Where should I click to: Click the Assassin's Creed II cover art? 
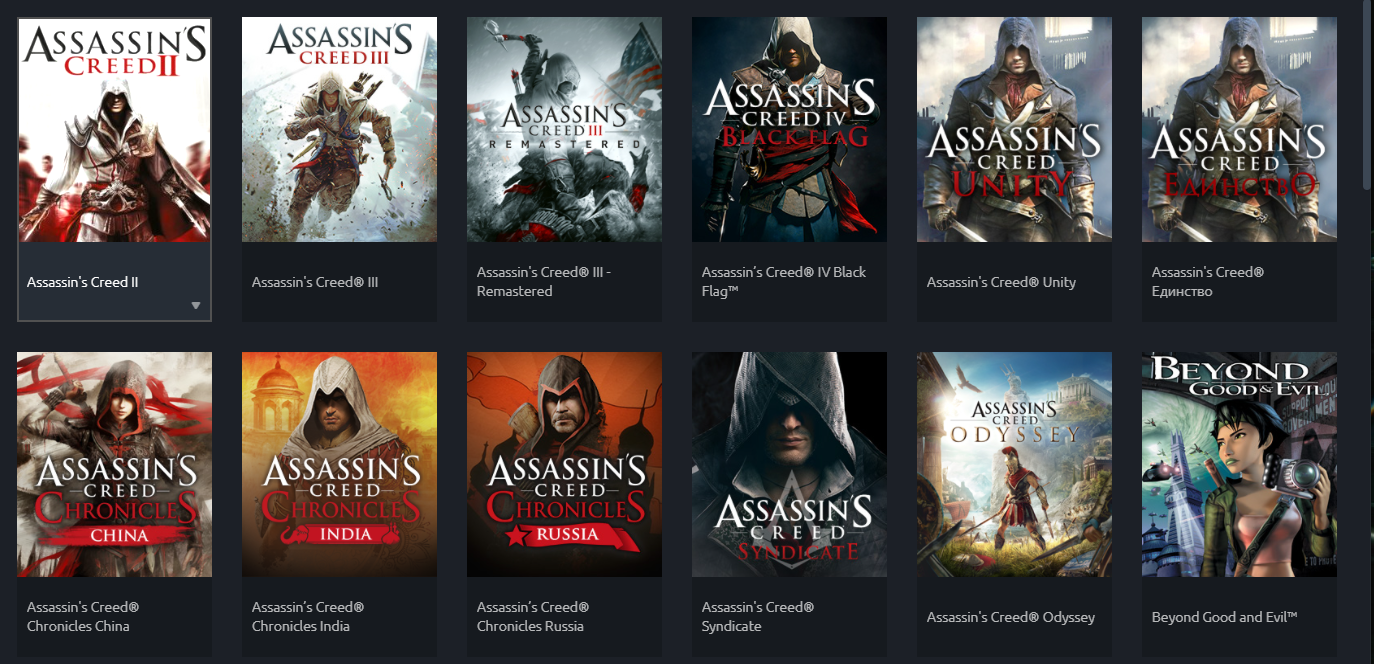pyautogui.click(x=114, y=130)
